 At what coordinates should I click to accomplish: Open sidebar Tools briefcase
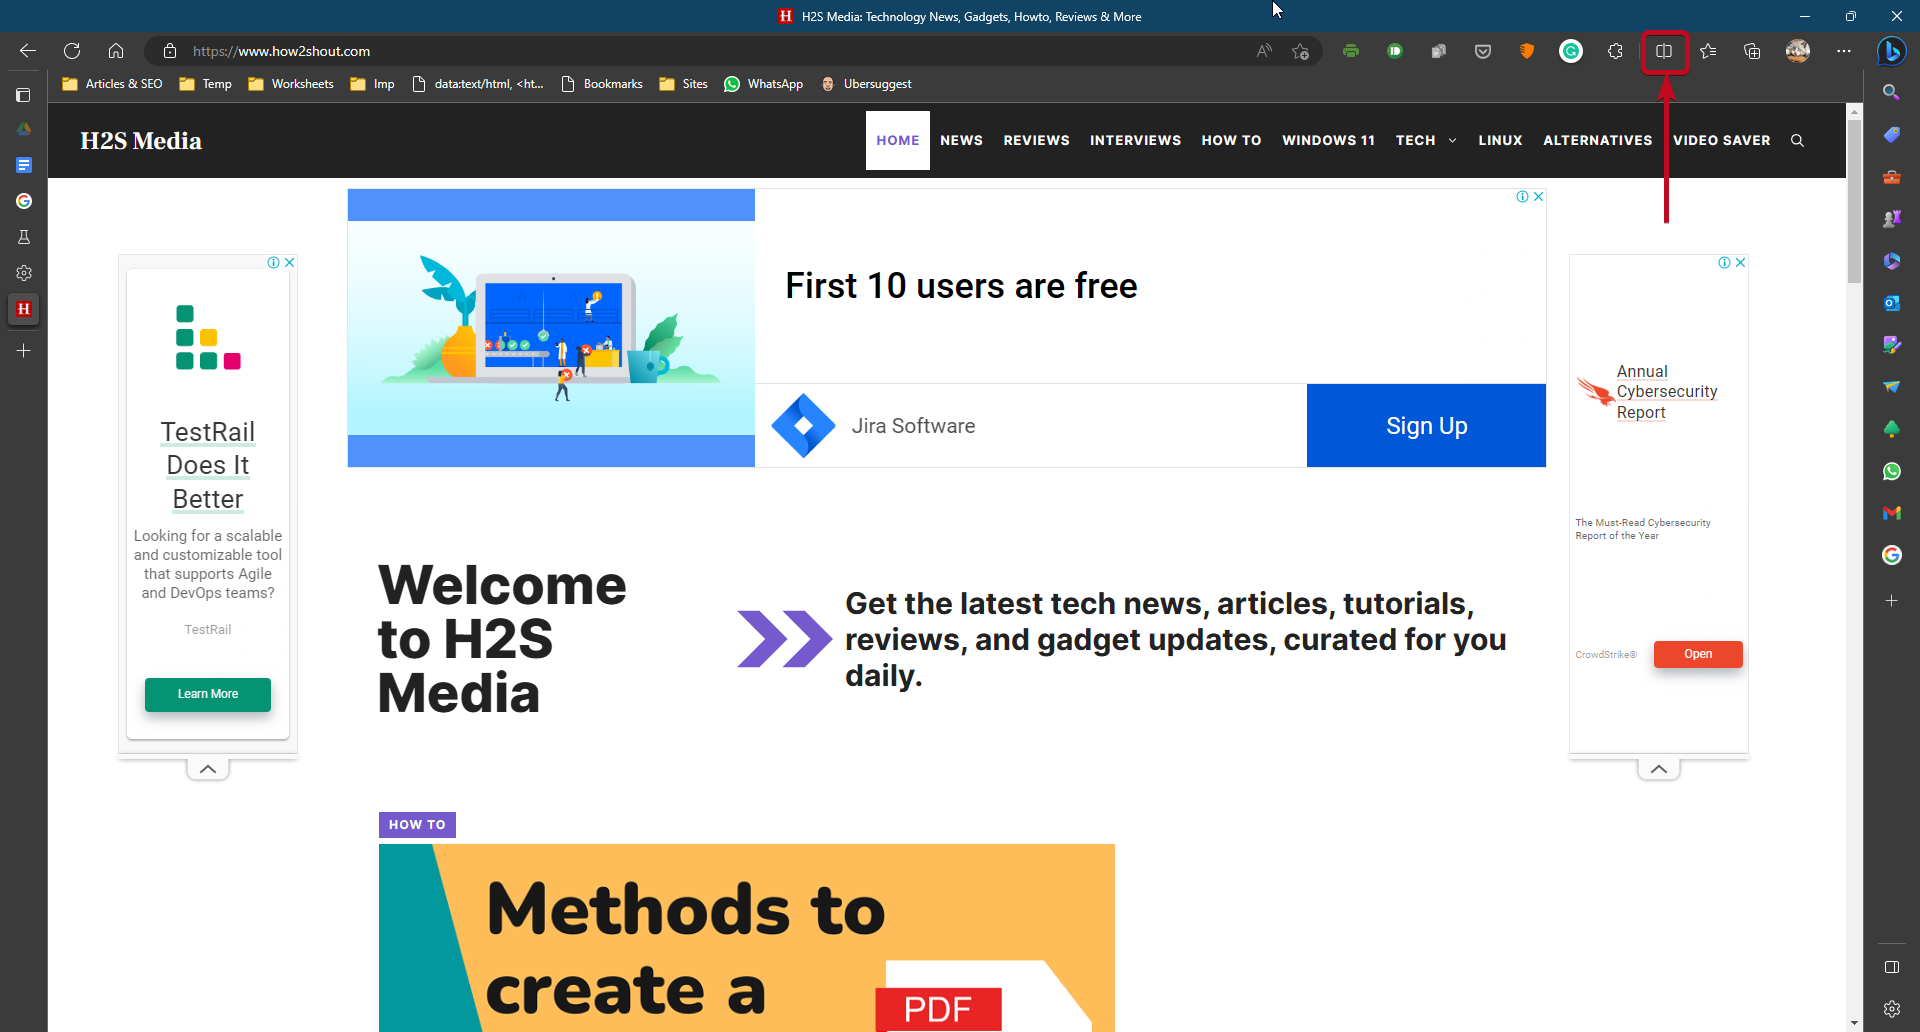(x=1891, y=177)
